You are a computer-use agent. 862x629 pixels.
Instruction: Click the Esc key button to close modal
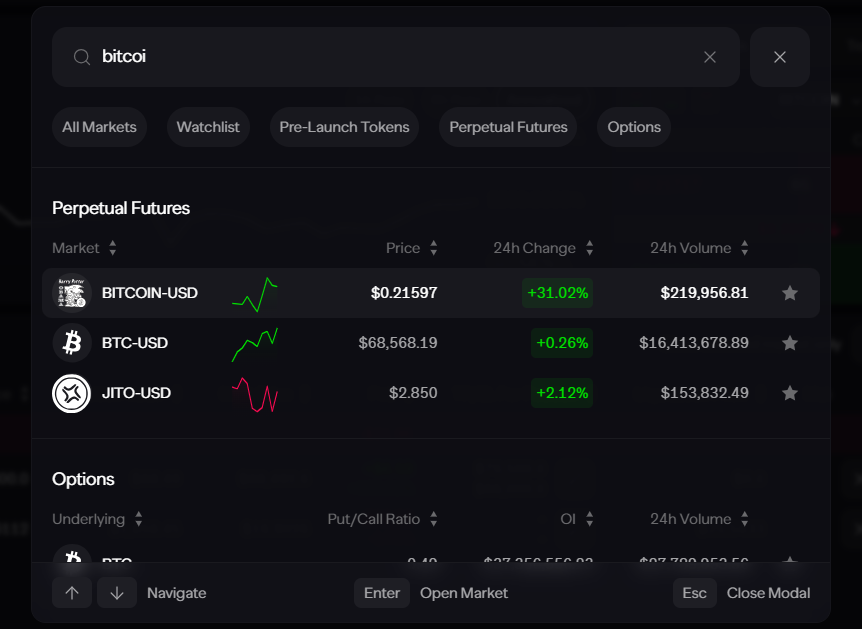[x=694, y=593]
